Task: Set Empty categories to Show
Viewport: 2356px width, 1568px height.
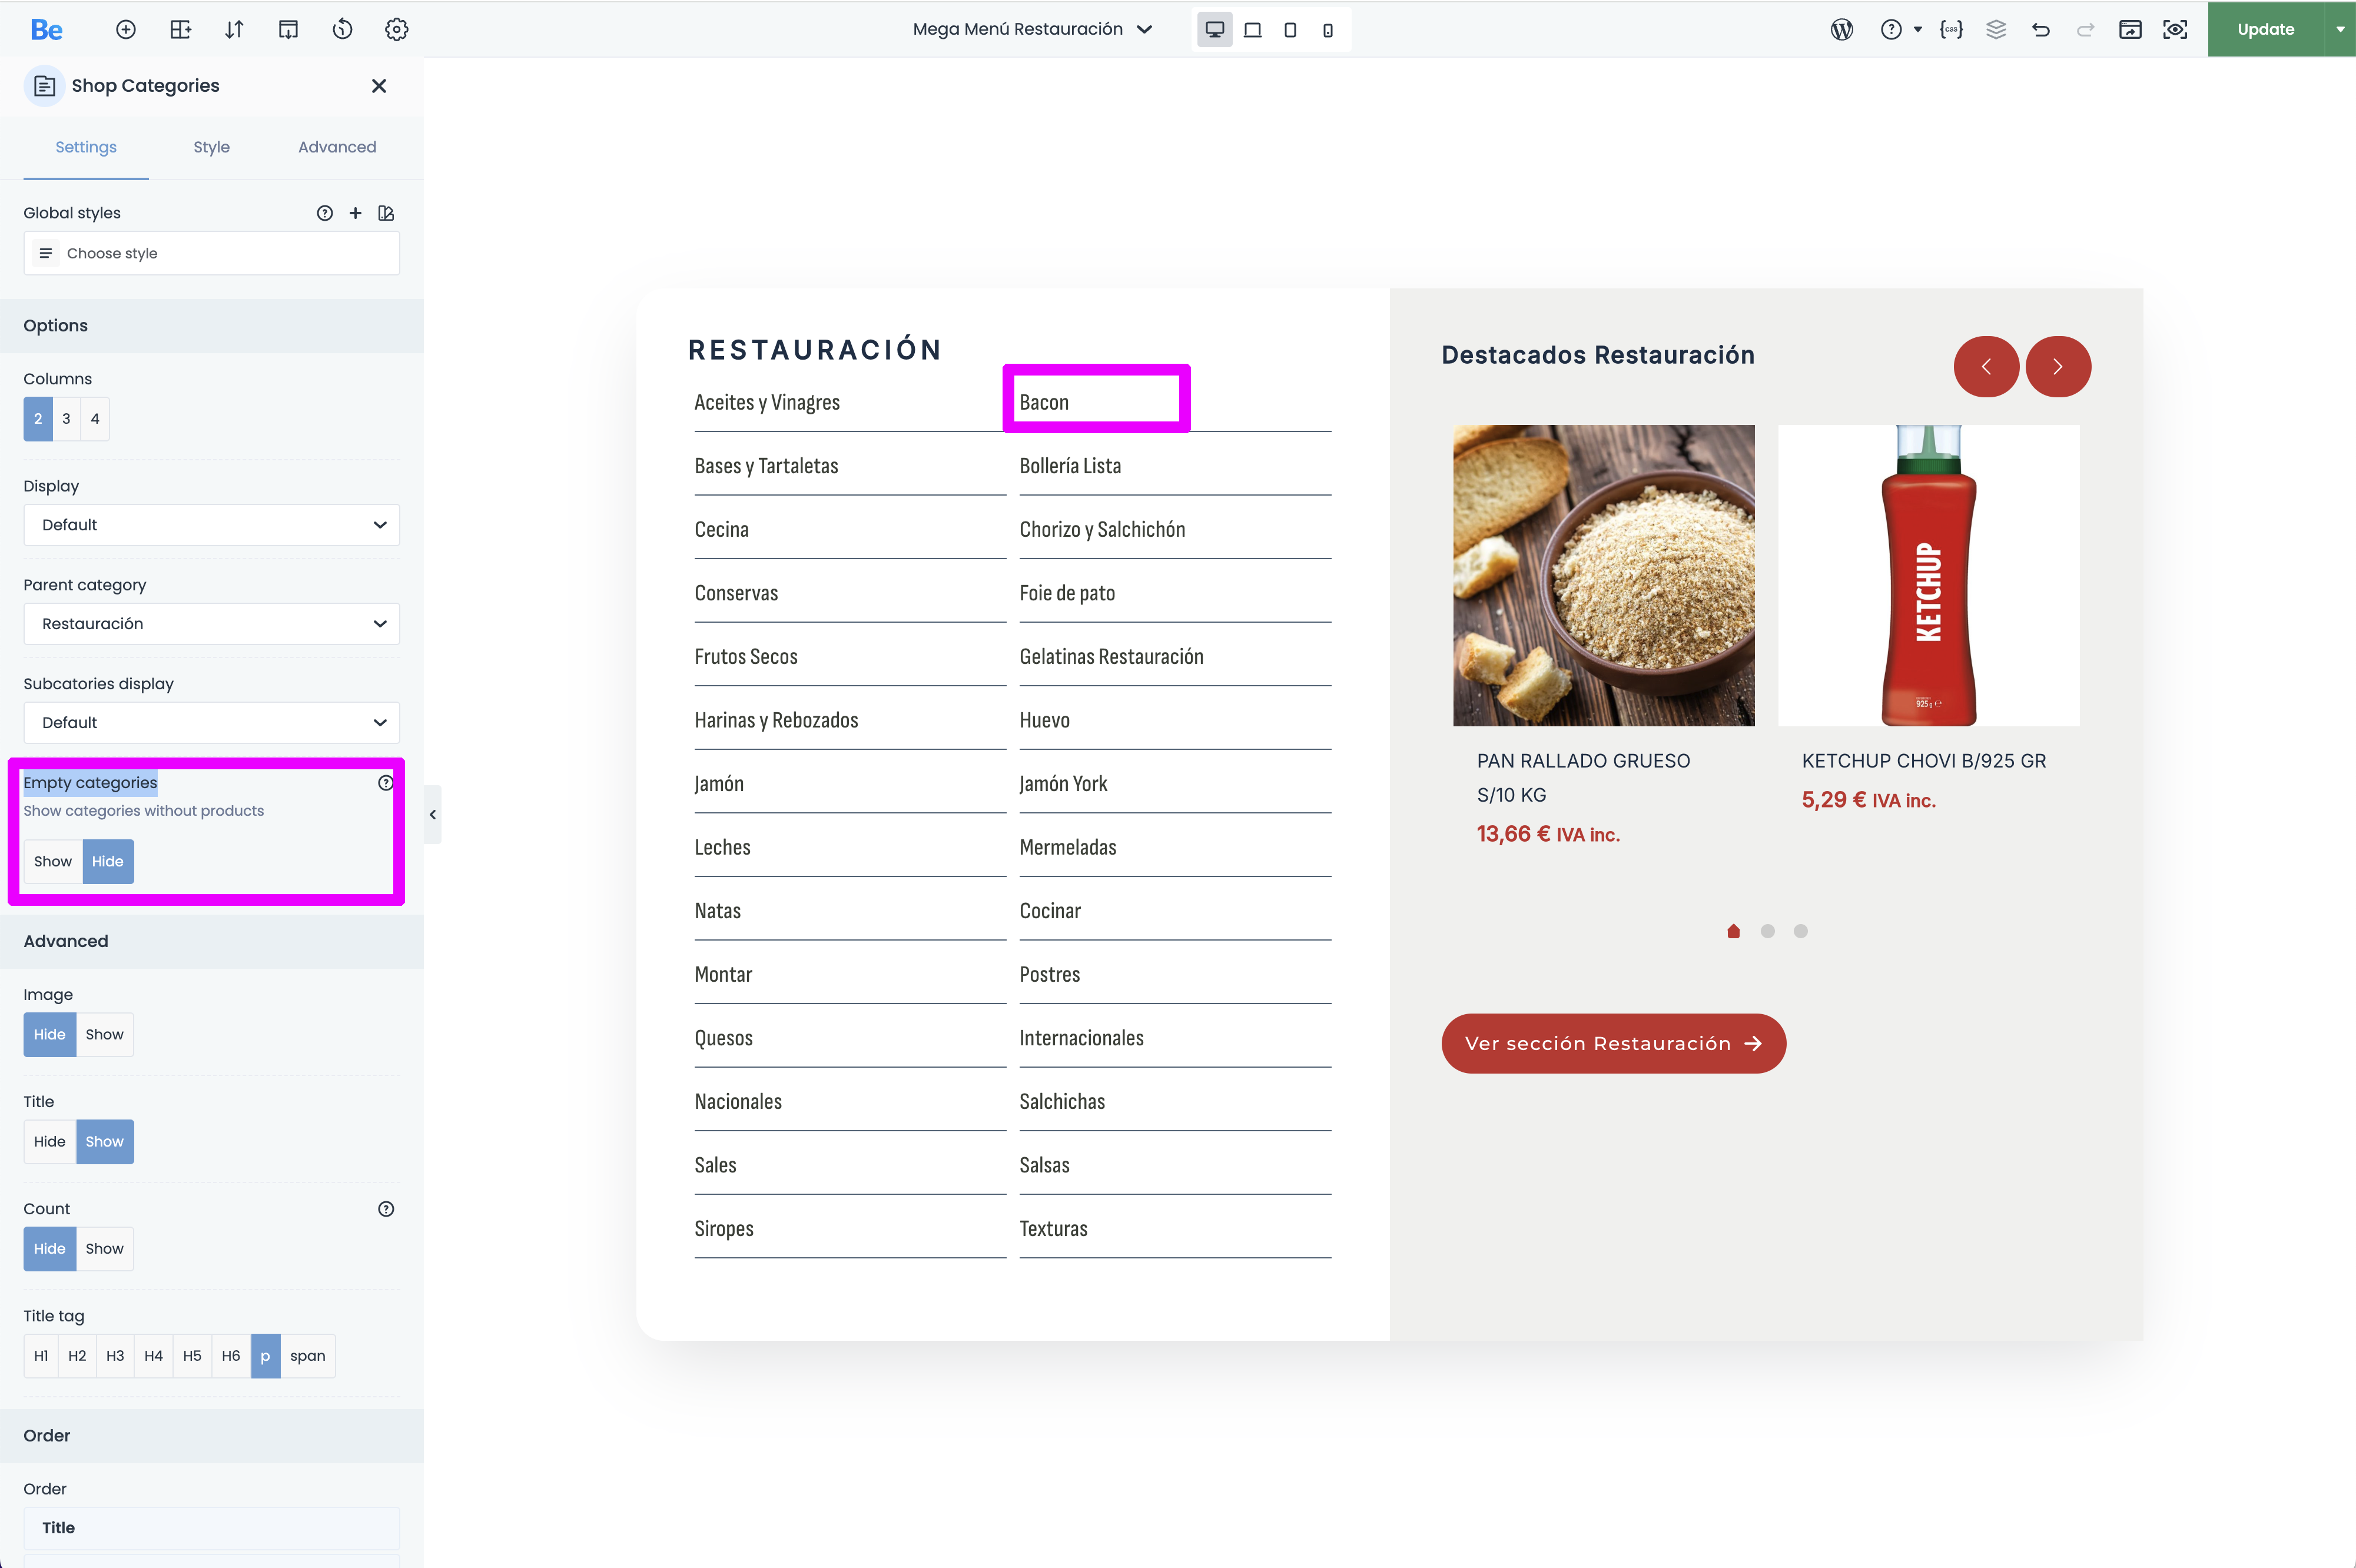Action: coord(53,861)
